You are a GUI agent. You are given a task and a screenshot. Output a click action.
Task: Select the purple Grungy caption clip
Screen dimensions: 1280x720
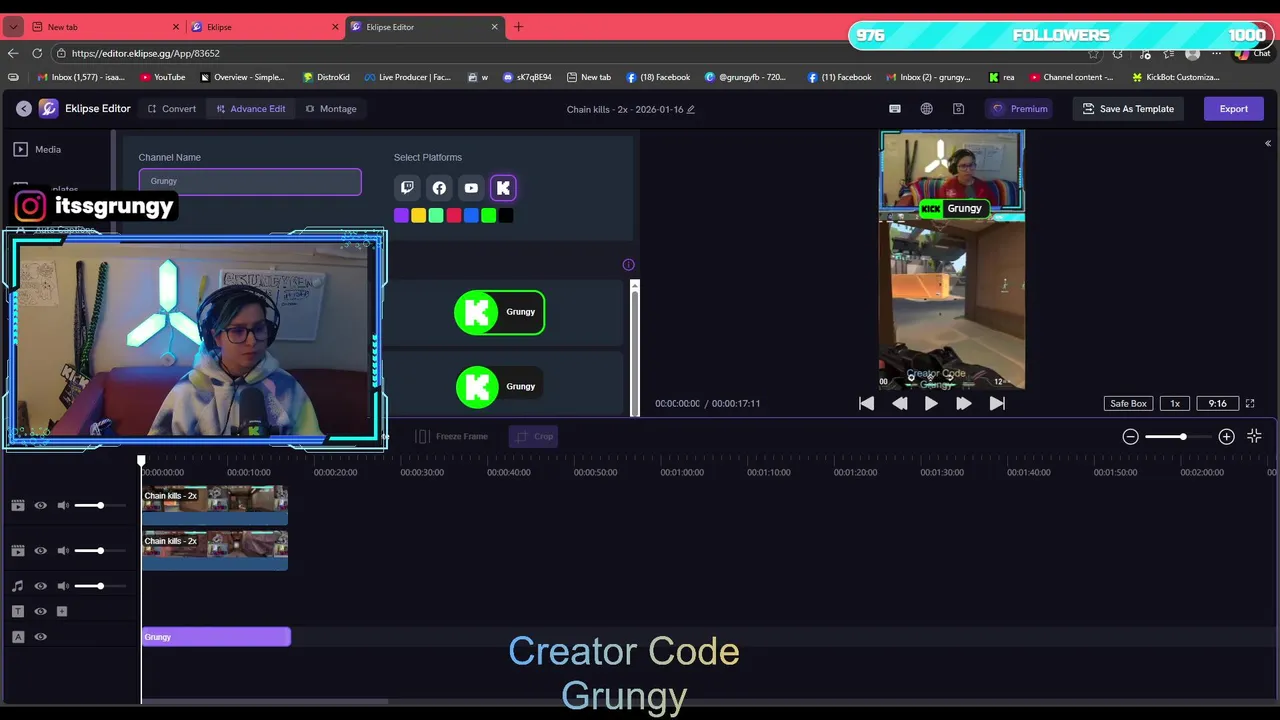[x=216, y=637]
